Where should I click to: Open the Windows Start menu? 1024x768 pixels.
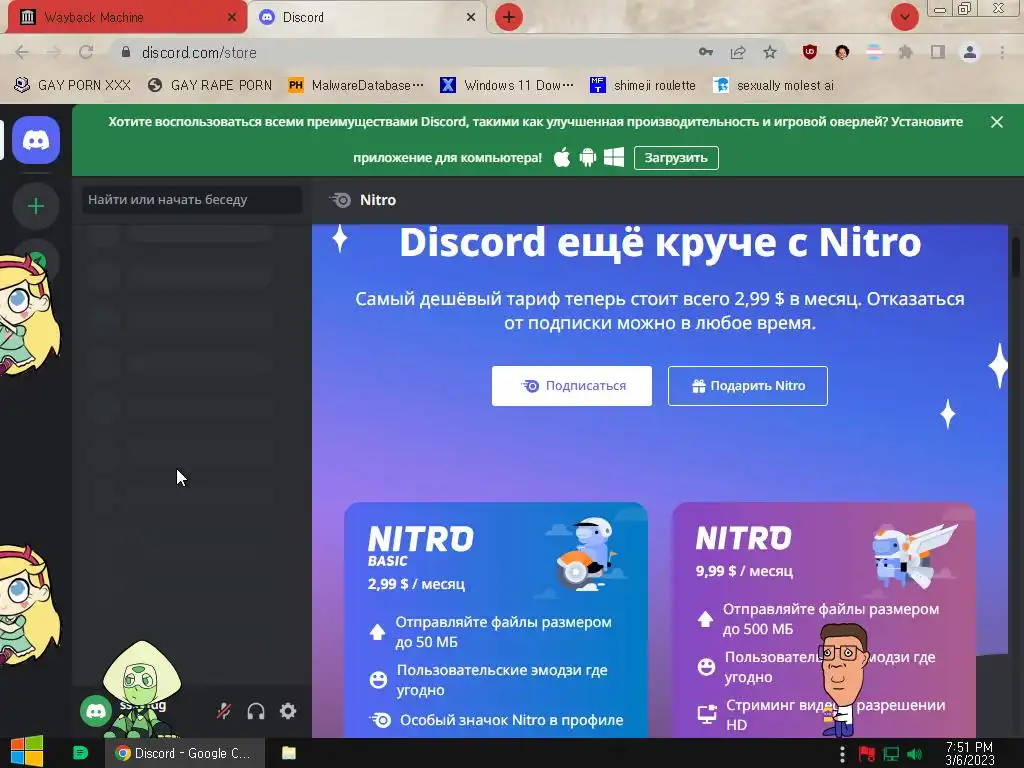point(27,752)
